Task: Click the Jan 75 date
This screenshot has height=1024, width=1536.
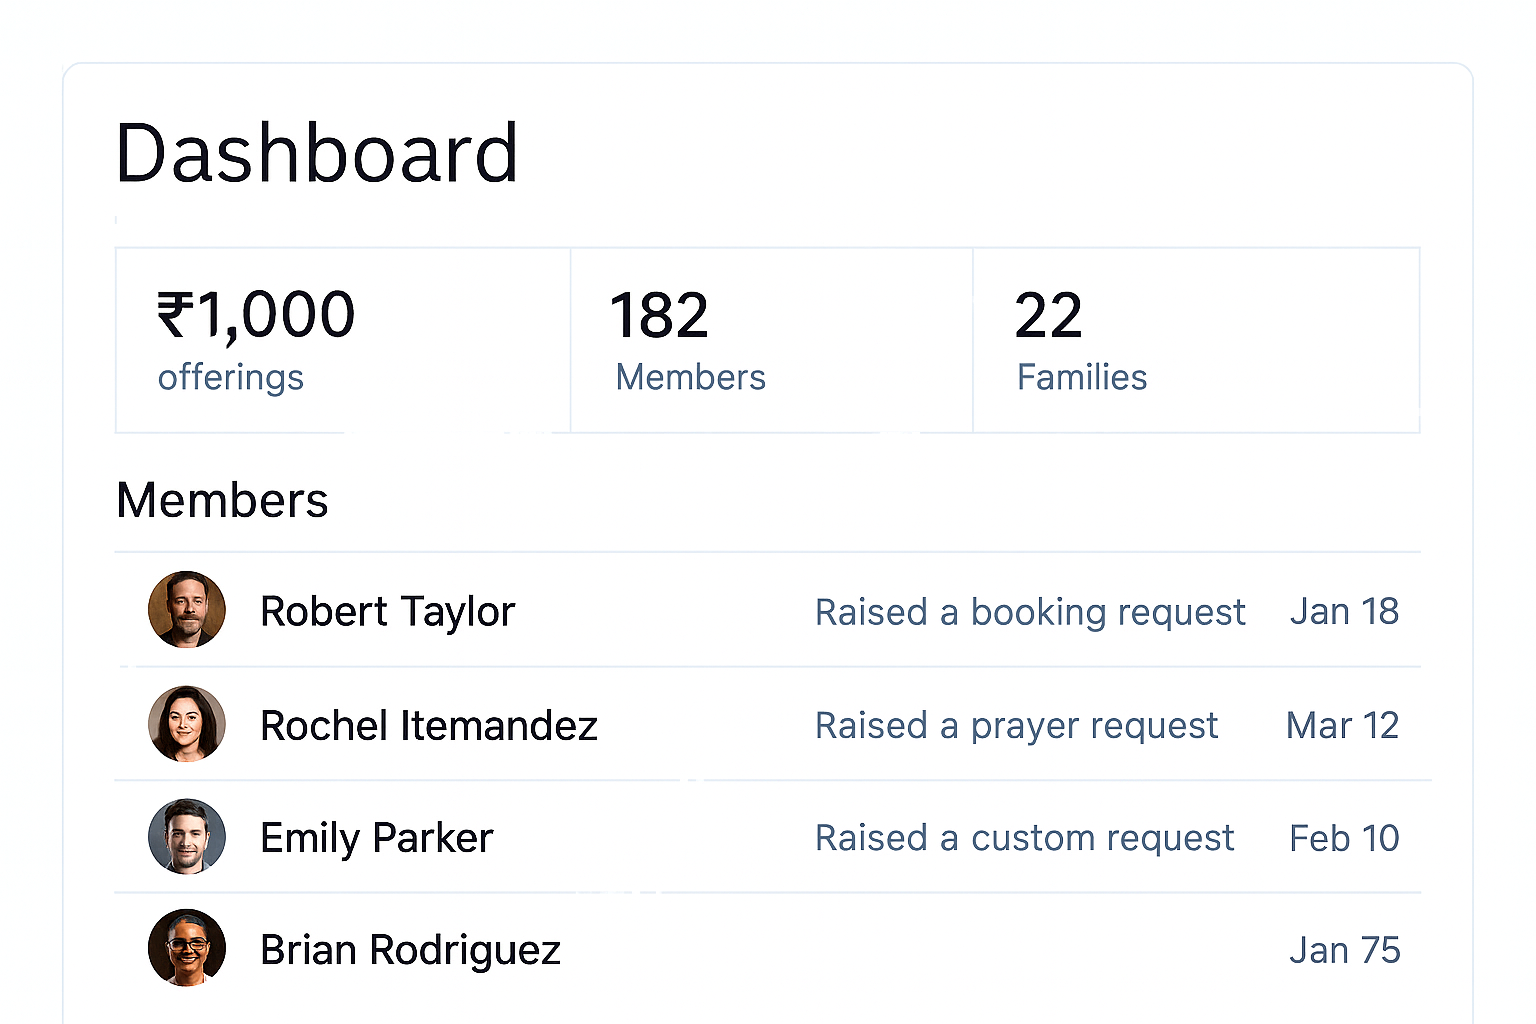Action: click(1344, 950)
